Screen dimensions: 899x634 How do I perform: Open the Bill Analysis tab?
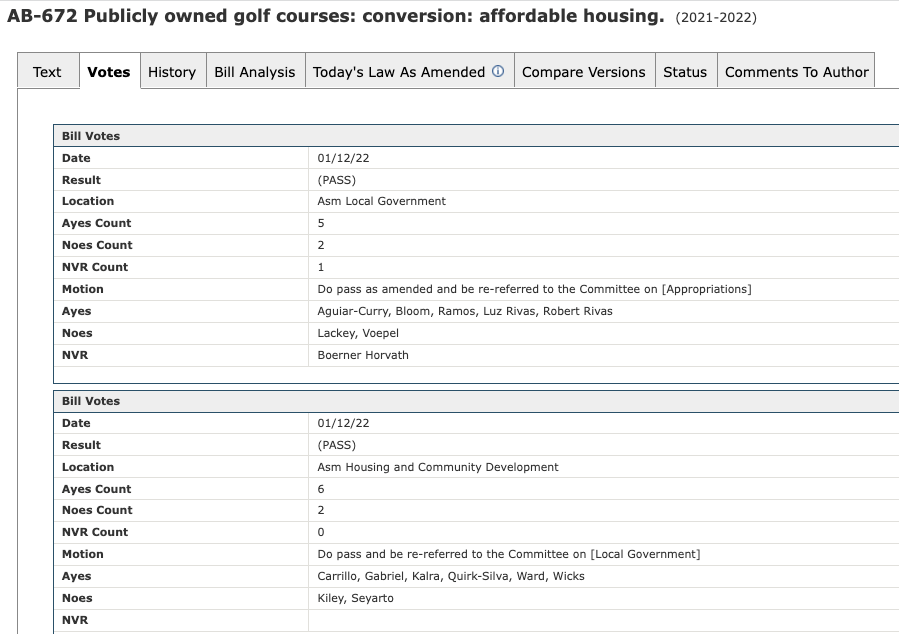pyautogui.click(x=255, y=72)
